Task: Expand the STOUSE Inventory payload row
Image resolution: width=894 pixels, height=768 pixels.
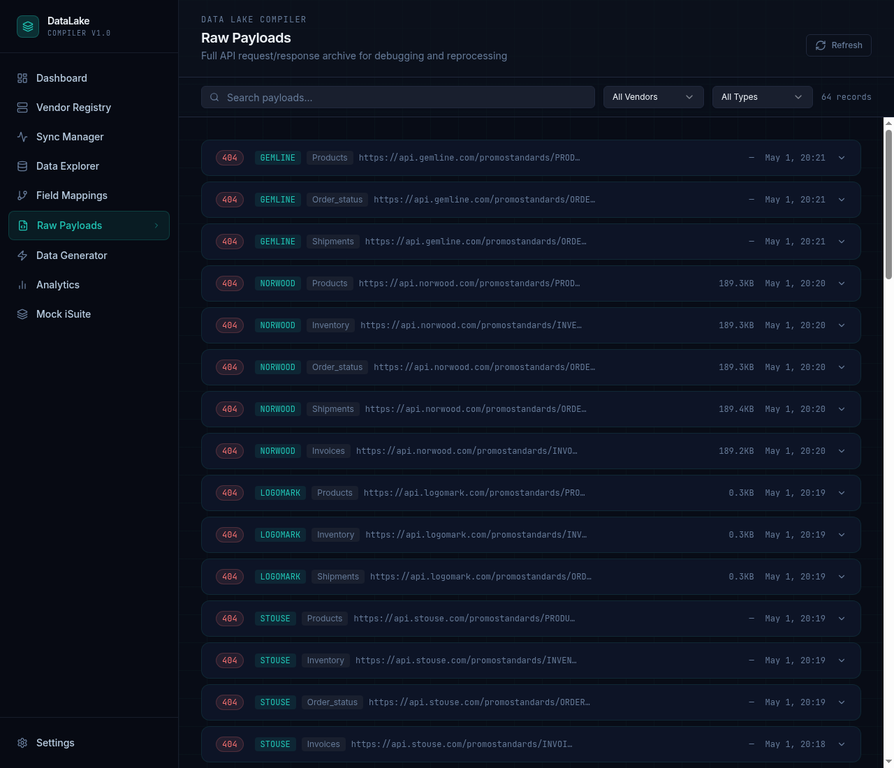Action: (531, 661)
